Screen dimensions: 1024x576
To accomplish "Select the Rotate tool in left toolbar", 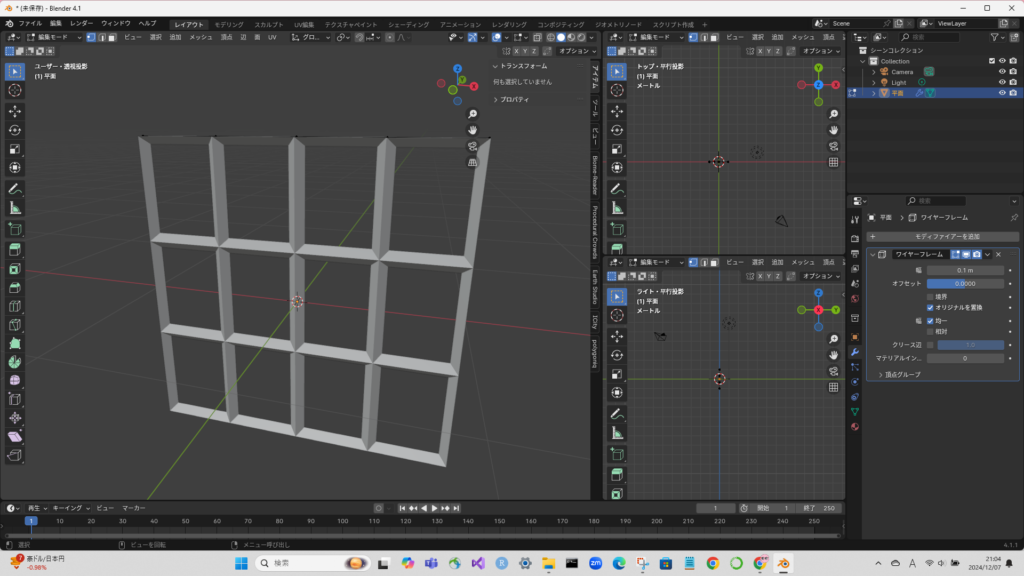I will point(15,130).
